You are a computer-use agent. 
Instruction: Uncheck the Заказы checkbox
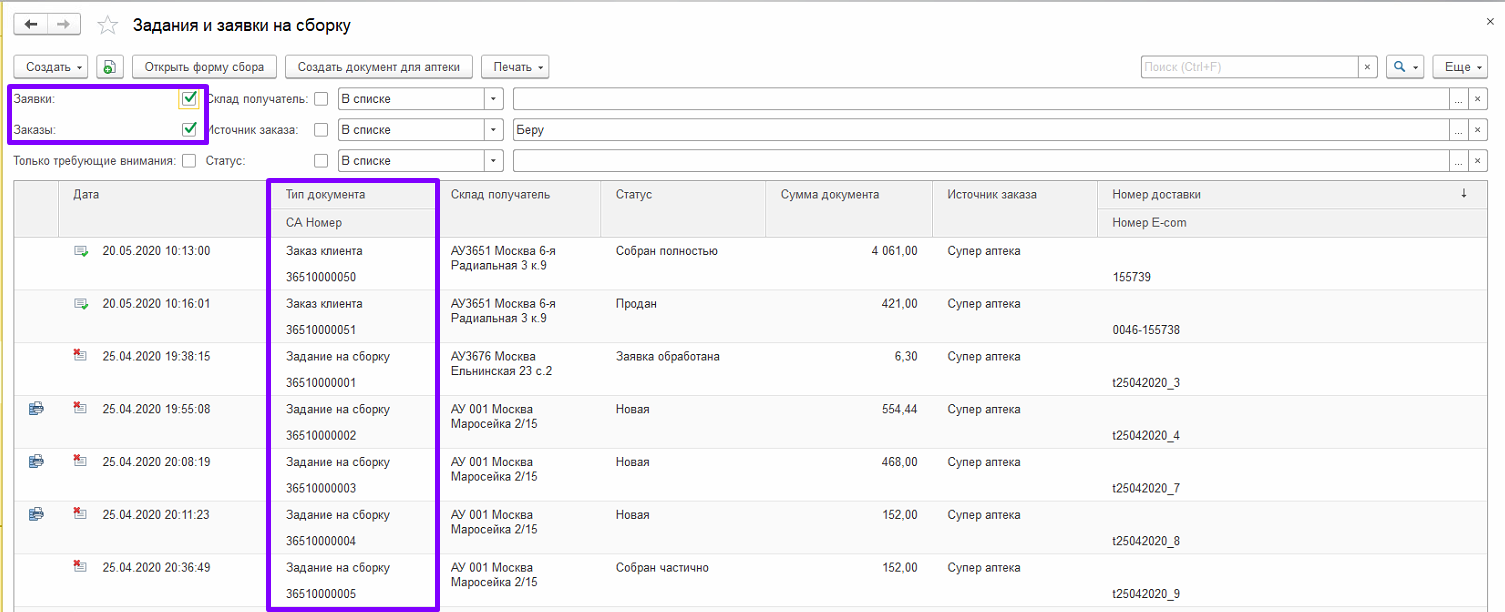189,129
